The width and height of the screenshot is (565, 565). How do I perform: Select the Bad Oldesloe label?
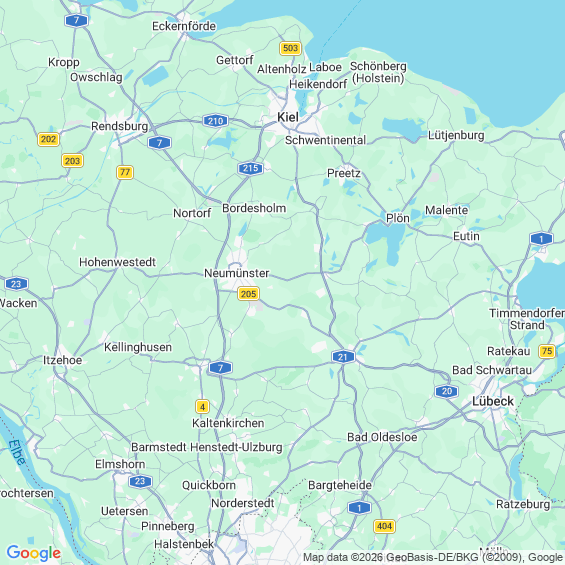pyautogui.click(x=382, y=437)
